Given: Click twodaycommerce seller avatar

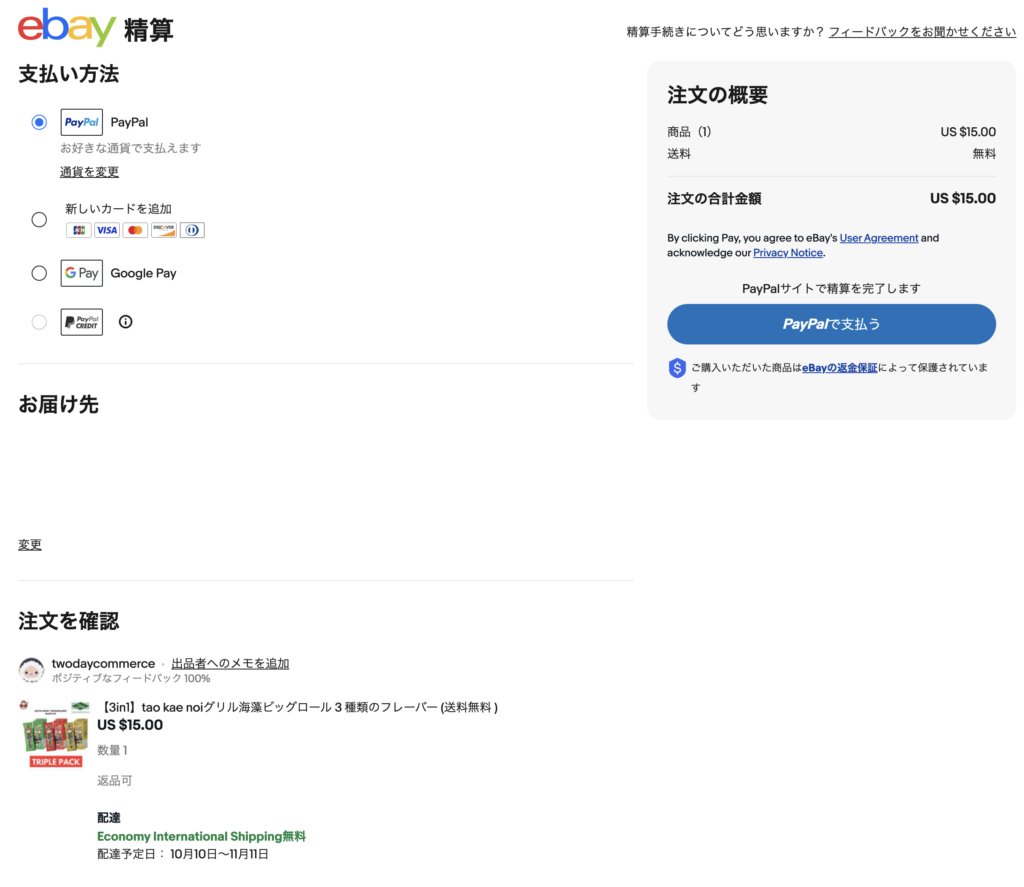Looking at the screenshot, I should [31, 670].
